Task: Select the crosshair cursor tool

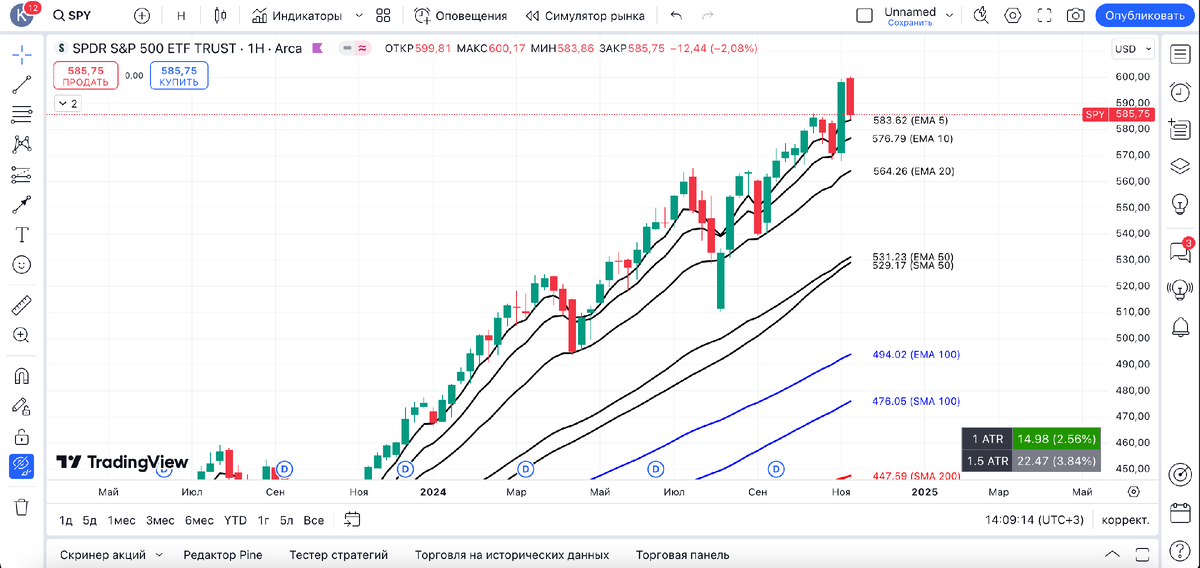Action: (21, 53)
